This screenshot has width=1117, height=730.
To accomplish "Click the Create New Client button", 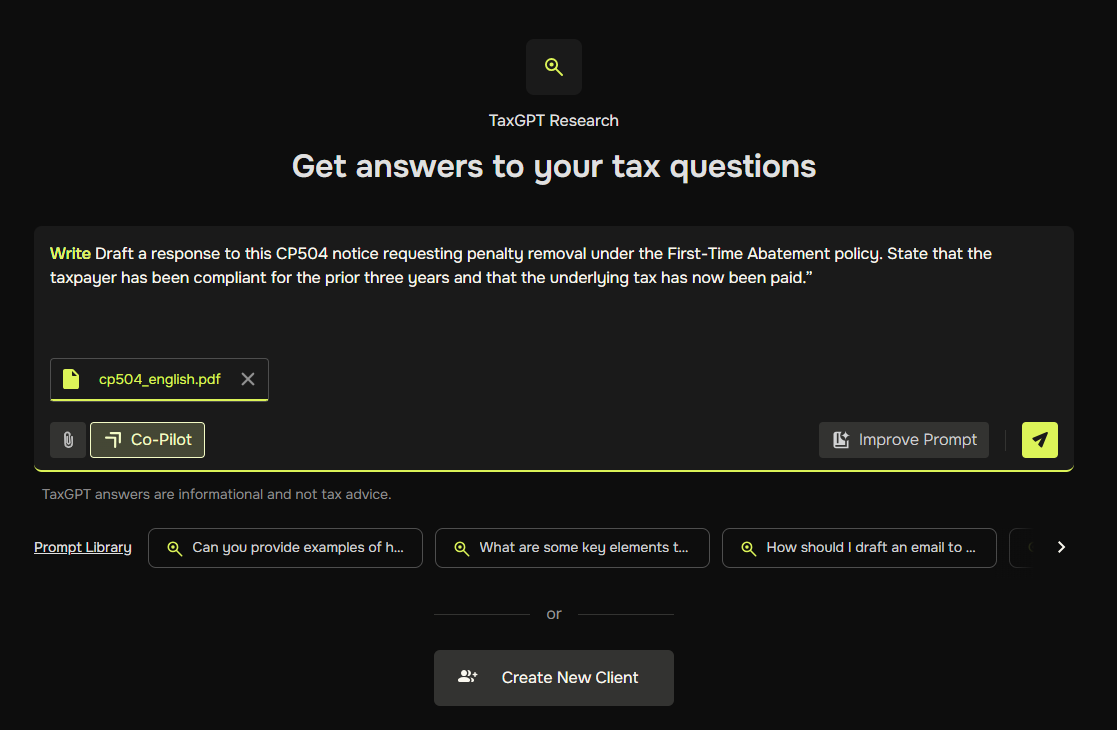I will (x=554, y=678).
